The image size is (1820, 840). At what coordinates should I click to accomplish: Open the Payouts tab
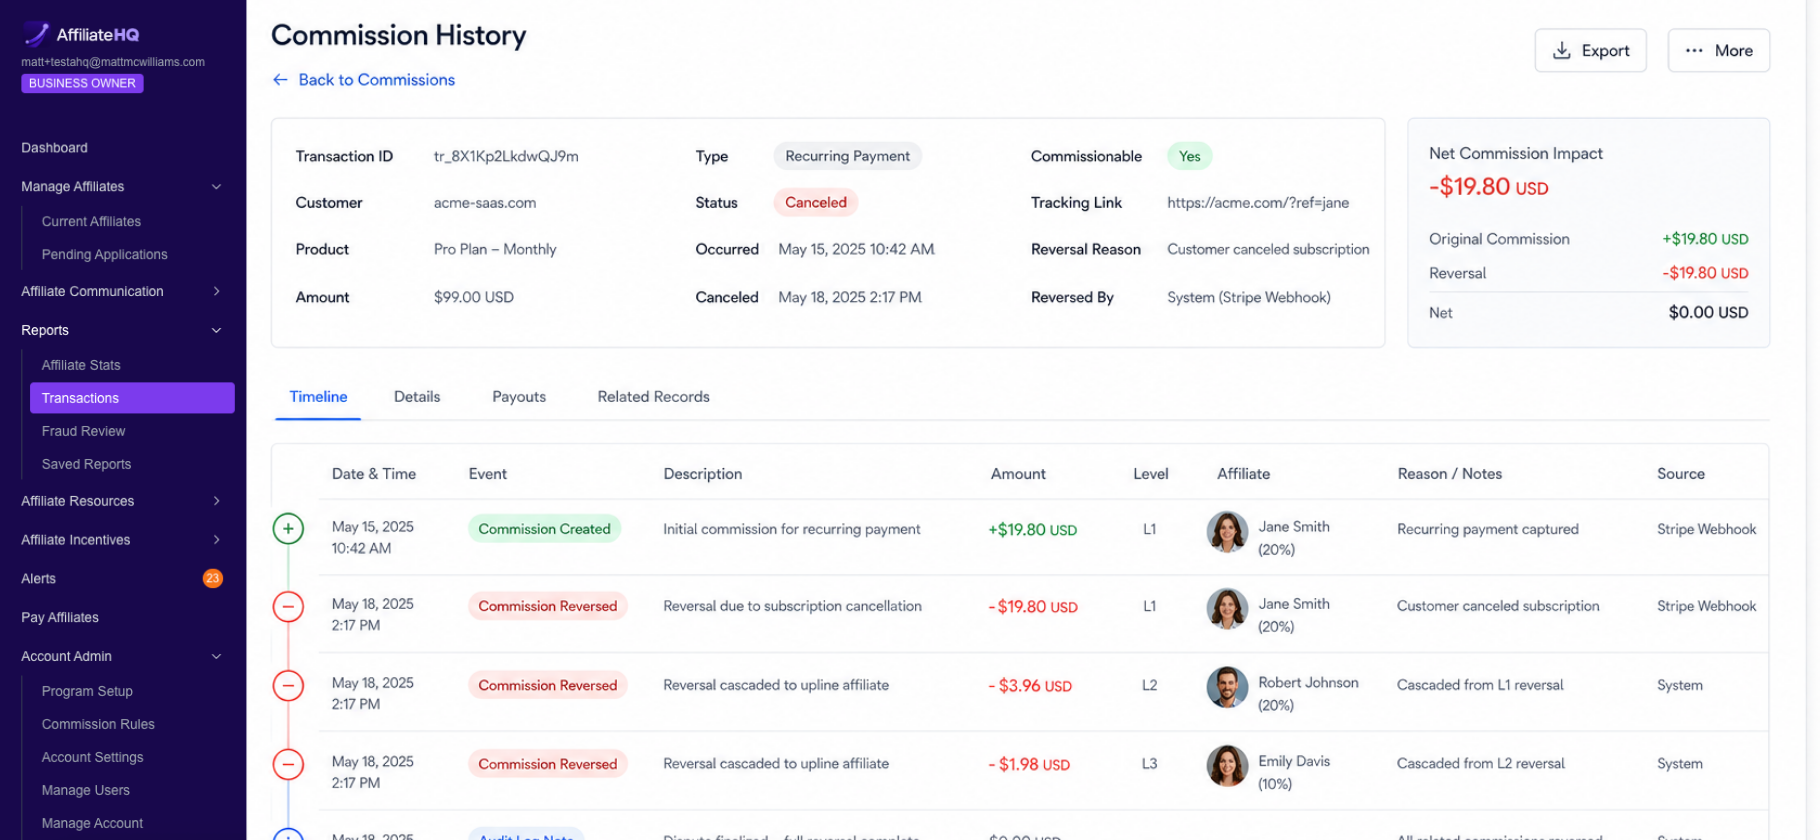point(519,397)
